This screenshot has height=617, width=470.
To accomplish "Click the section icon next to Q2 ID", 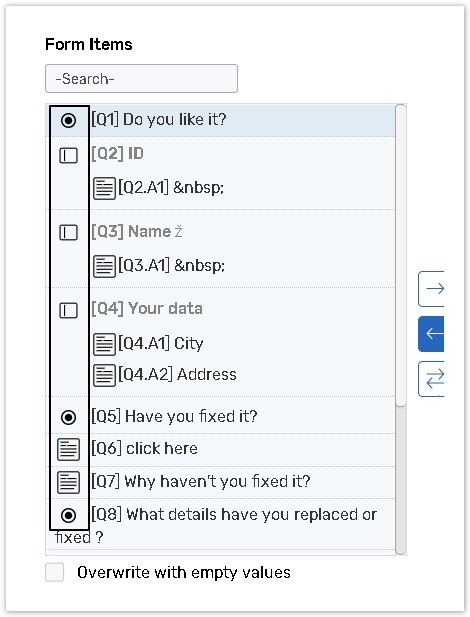I will point(68,155).
